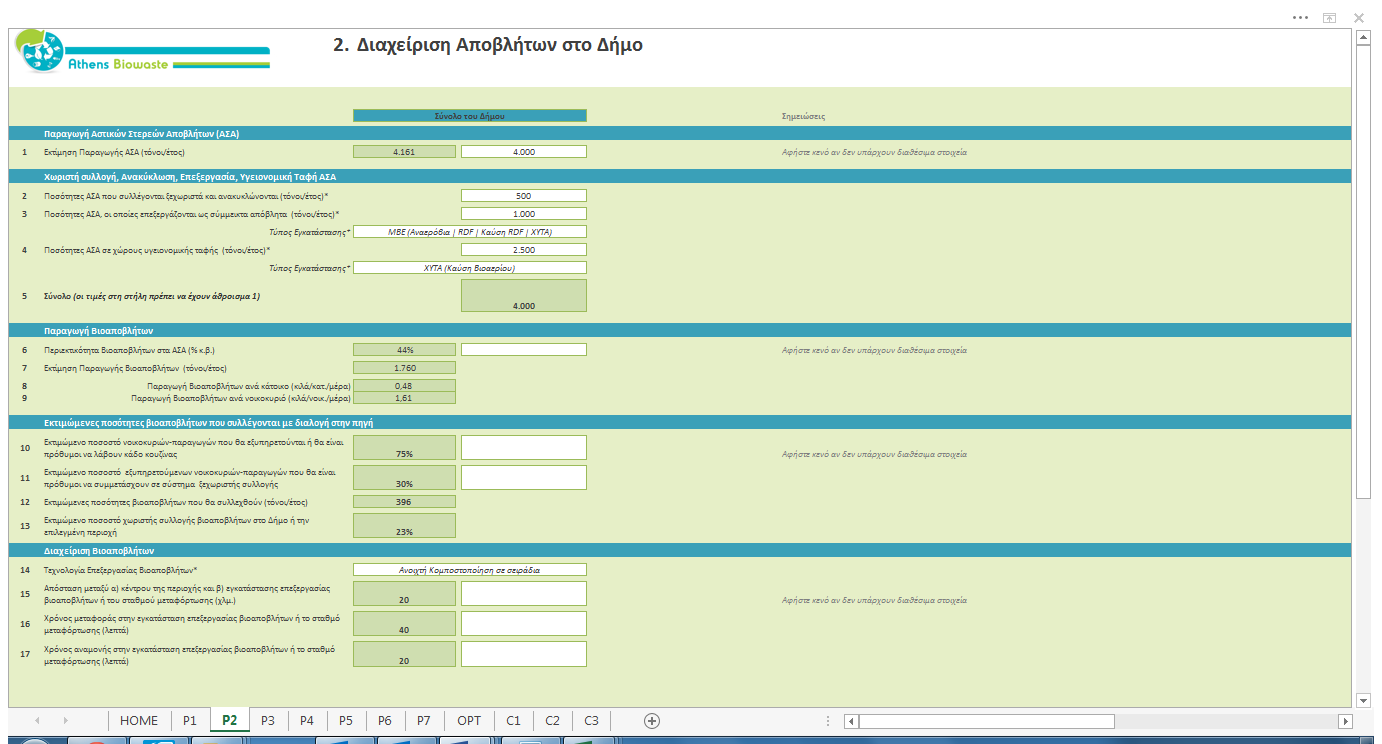Open the Ανοιχτή Κομποστοποίηση σε σειράδια technology dropdown
This screenshot has height=744, width=1382.
pos(470,570)
